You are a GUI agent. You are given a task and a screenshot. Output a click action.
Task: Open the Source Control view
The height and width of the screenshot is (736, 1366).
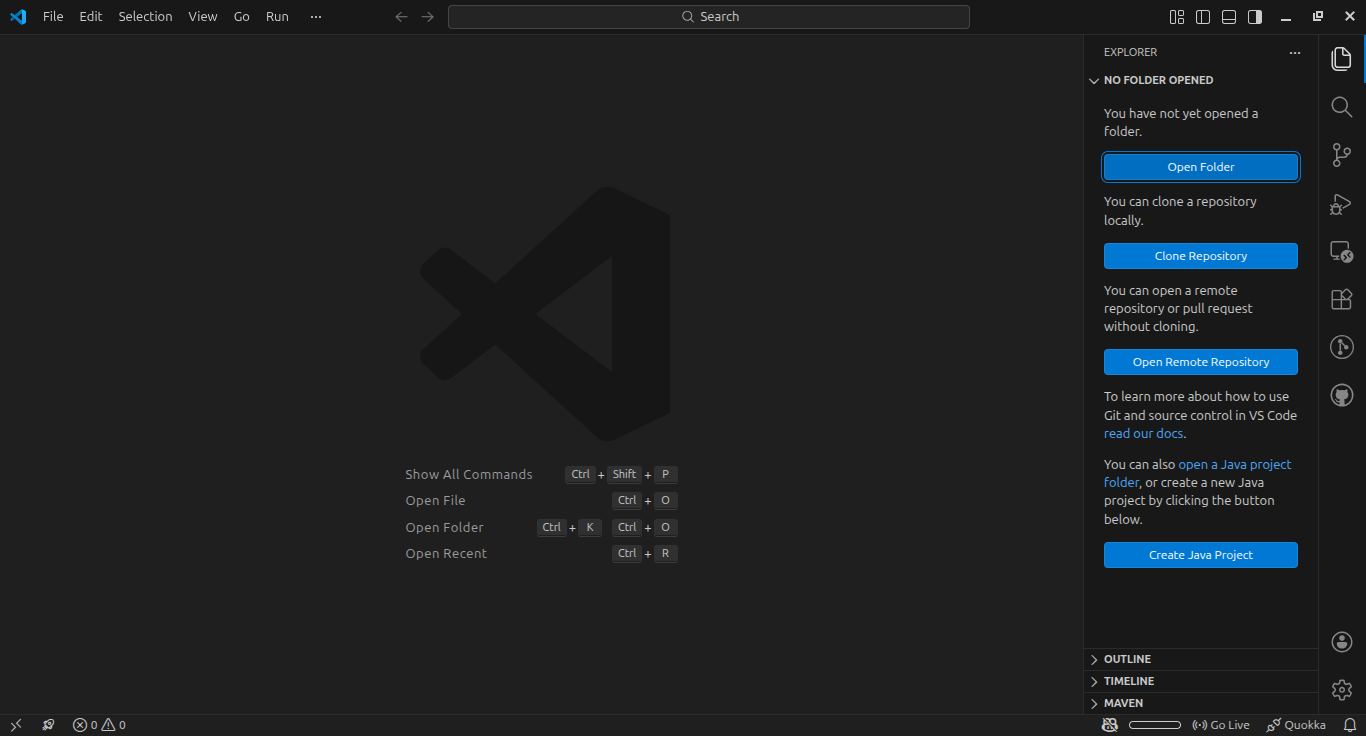tap(1342, 155)
